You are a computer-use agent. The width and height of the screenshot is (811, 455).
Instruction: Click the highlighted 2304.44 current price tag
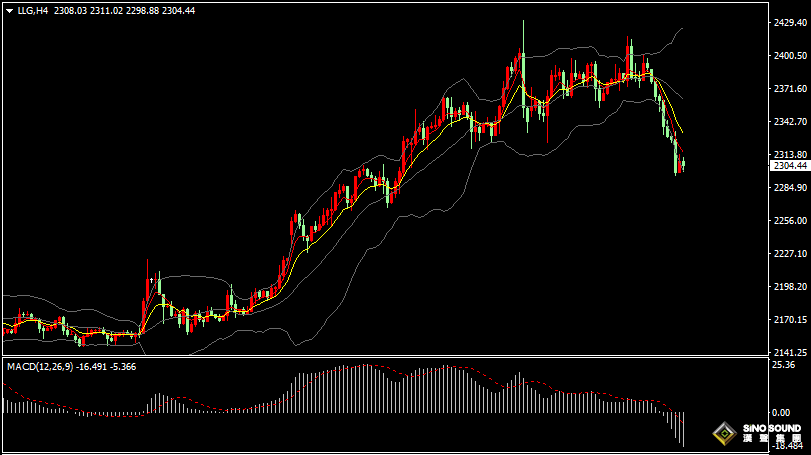pos(789,166)
